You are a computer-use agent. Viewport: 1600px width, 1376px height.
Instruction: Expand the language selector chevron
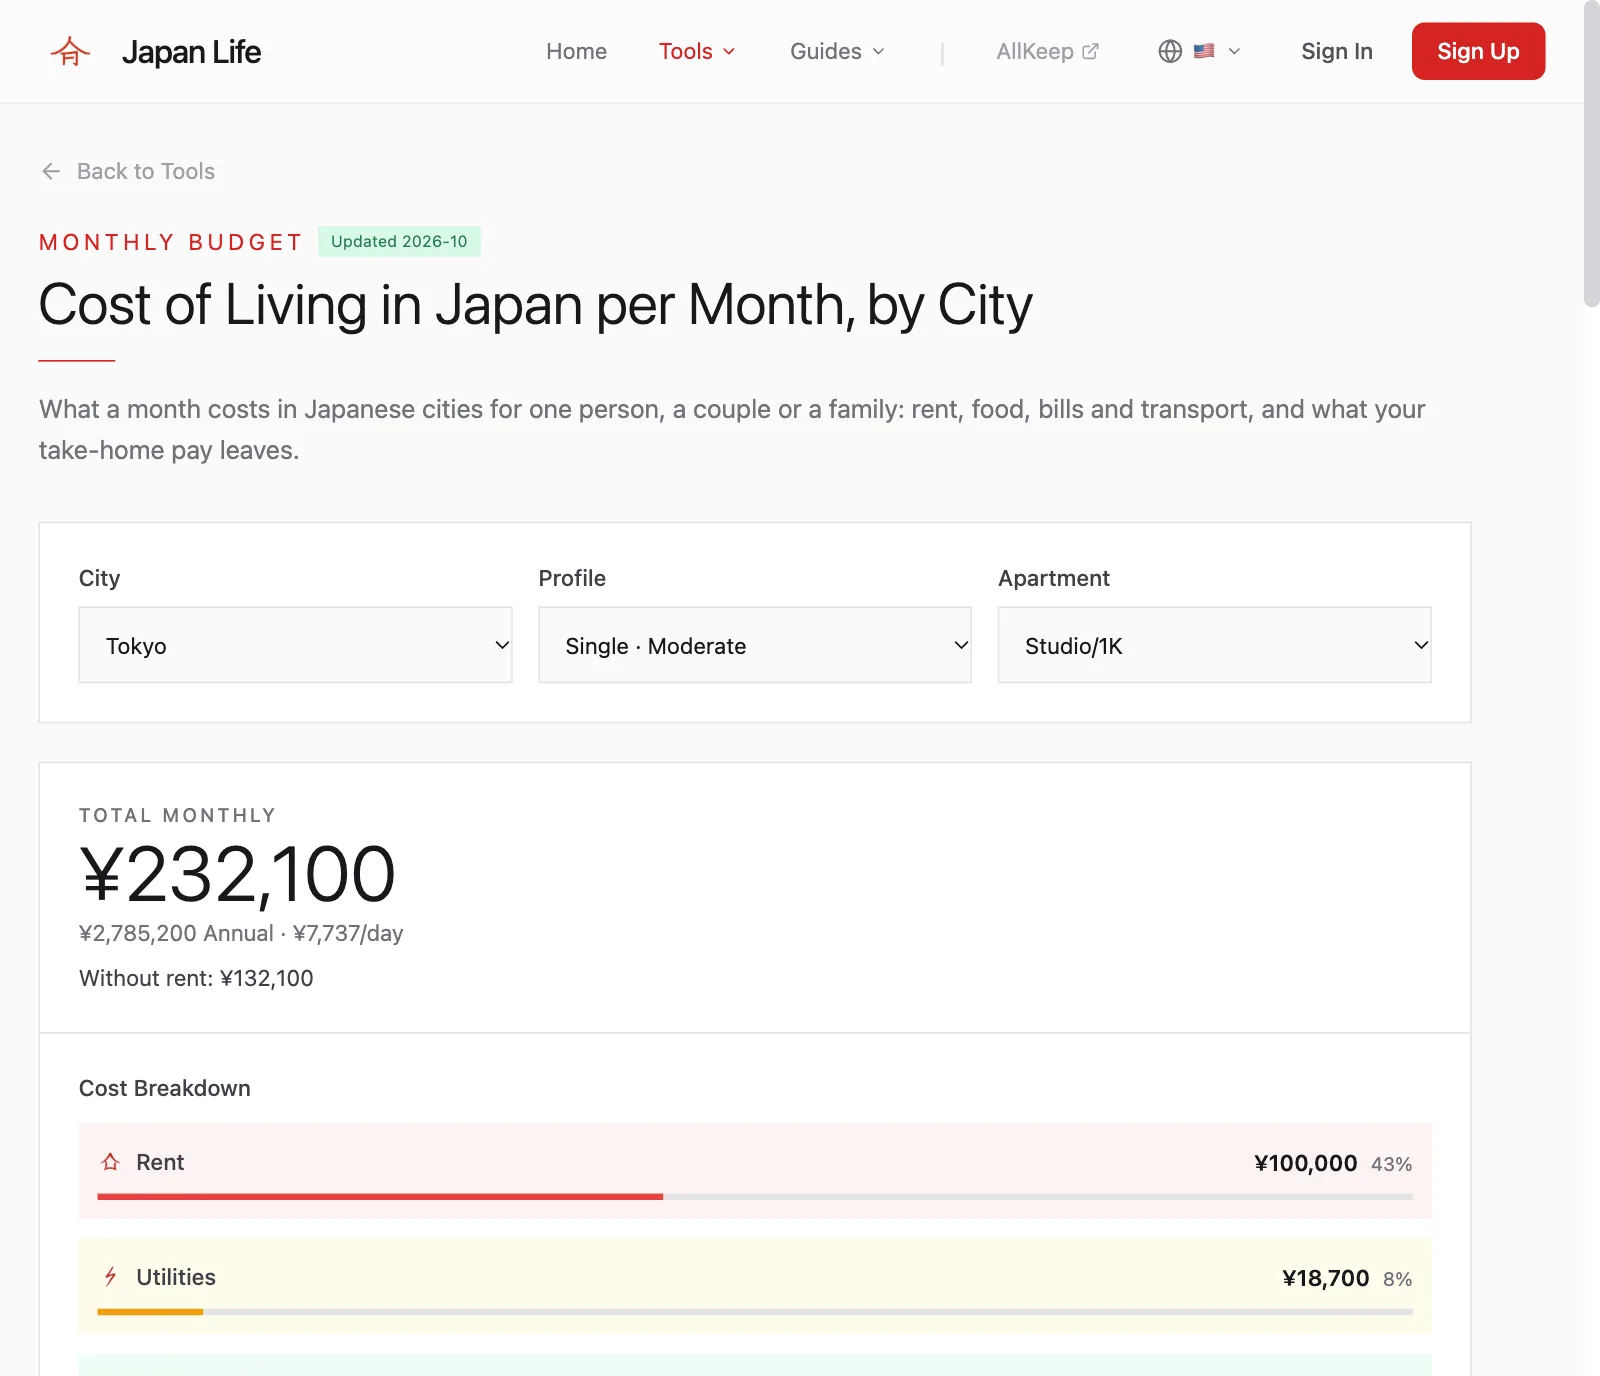pos(1234,52)
